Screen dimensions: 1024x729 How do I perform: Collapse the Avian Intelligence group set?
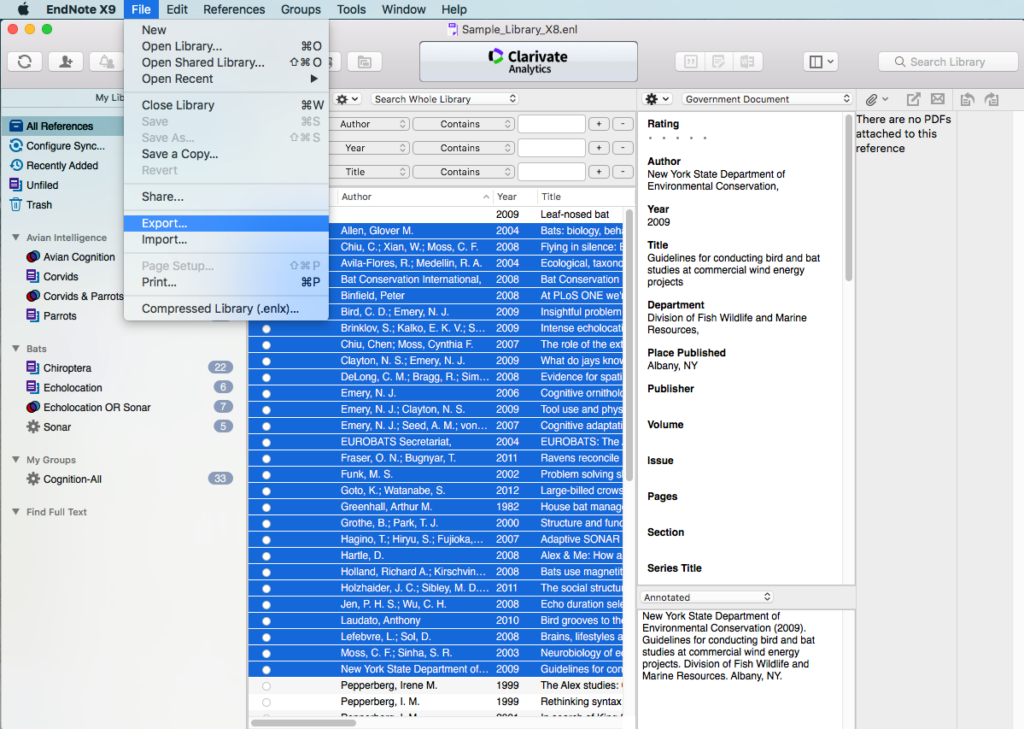(x=16, y=238)
